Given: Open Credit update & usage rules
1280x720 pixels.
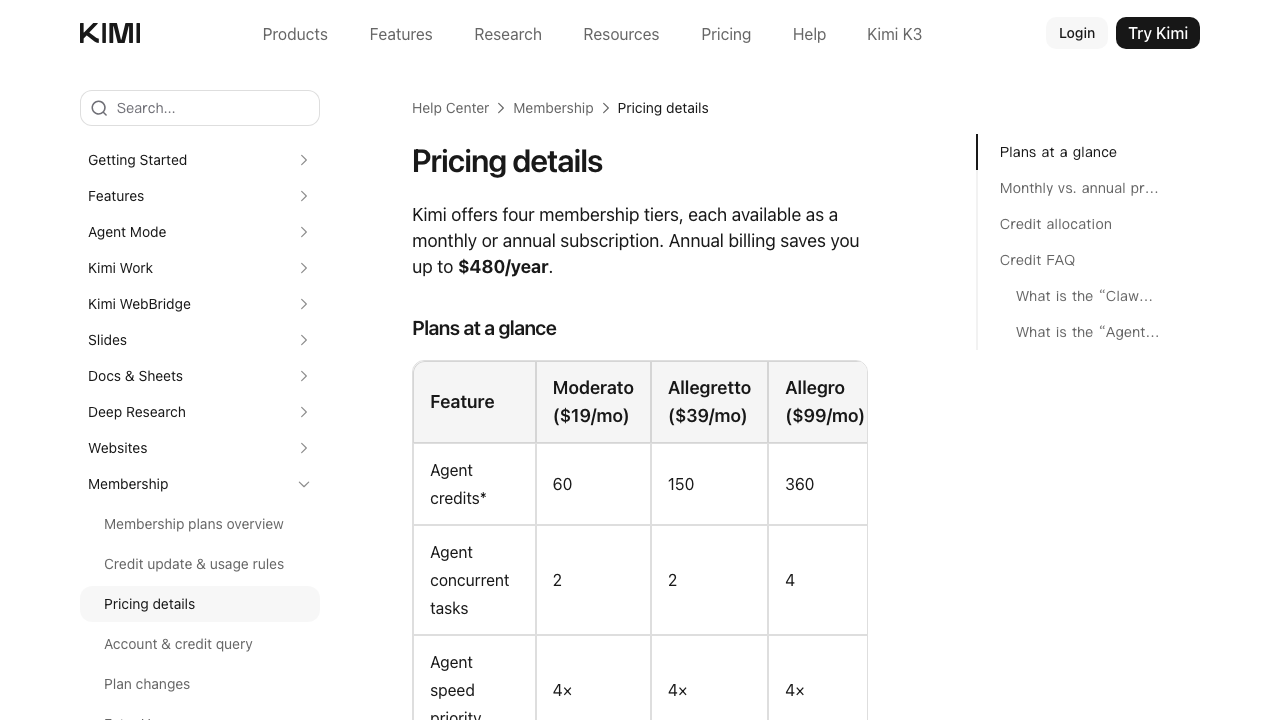Looking at the screenshot, I should coord(194,564).
